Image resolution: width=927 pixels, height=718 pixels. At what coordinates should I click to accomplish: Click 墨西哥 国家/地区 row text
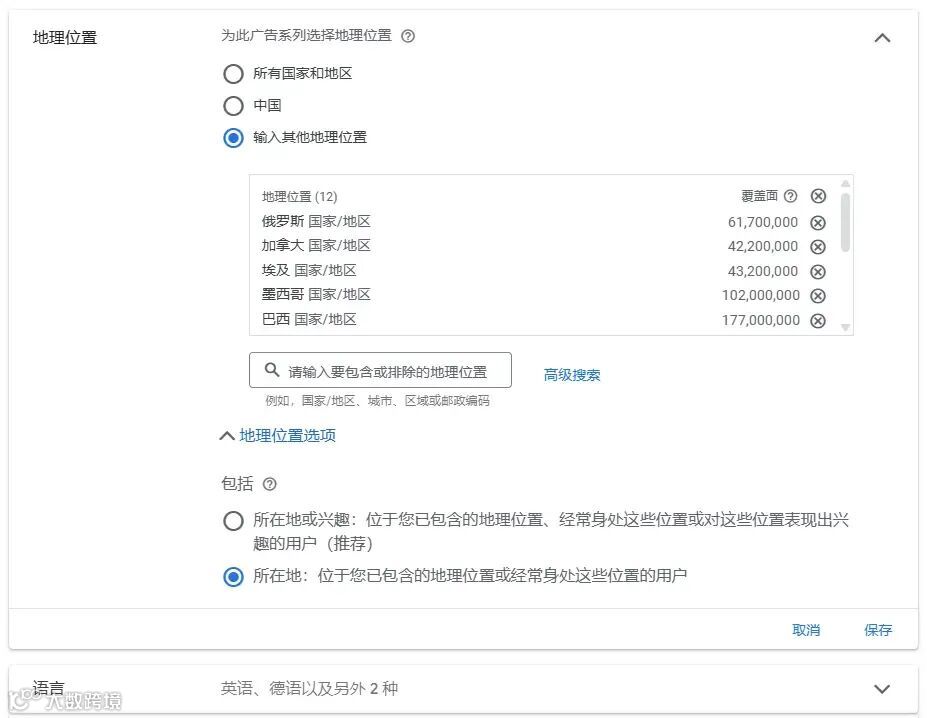click(x=316, y=295)
